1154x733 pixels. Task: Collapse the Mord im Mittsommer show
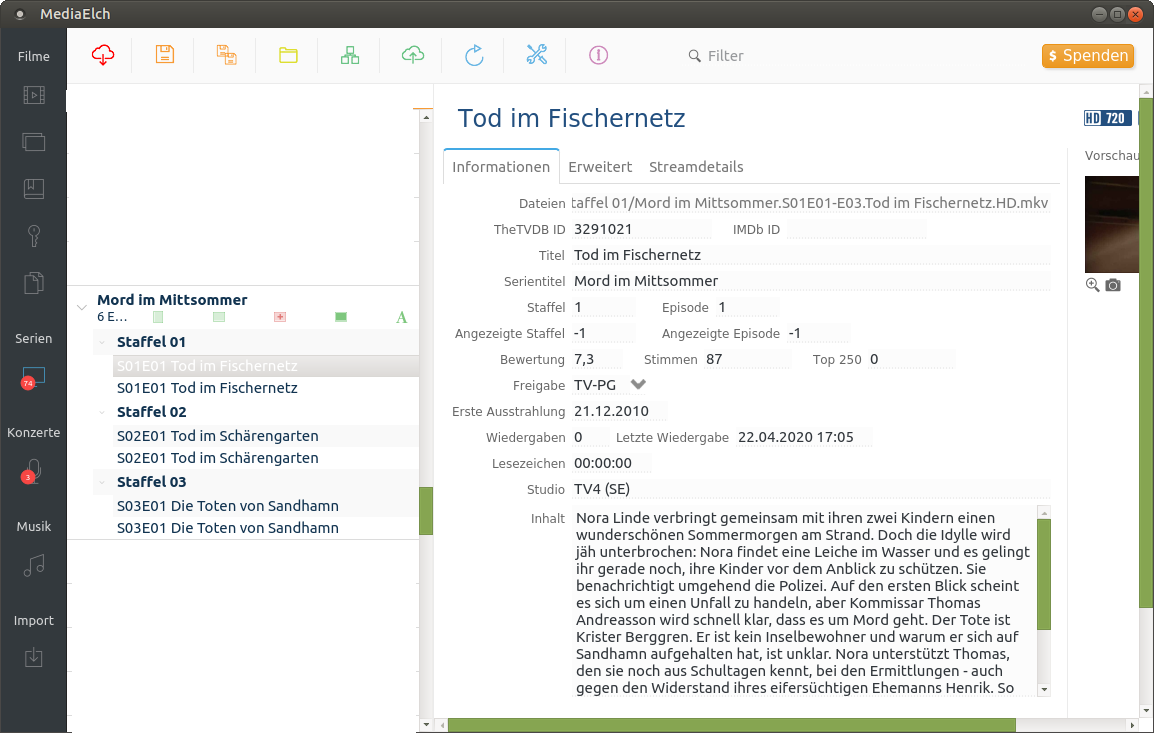pyautogui.click(x=82, y=307)
